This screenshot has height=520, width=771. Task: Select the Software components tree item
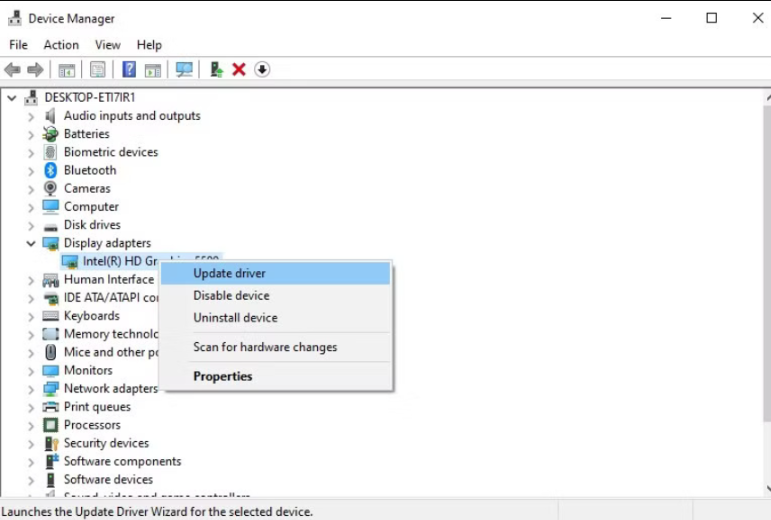click(x=122, y=461)
